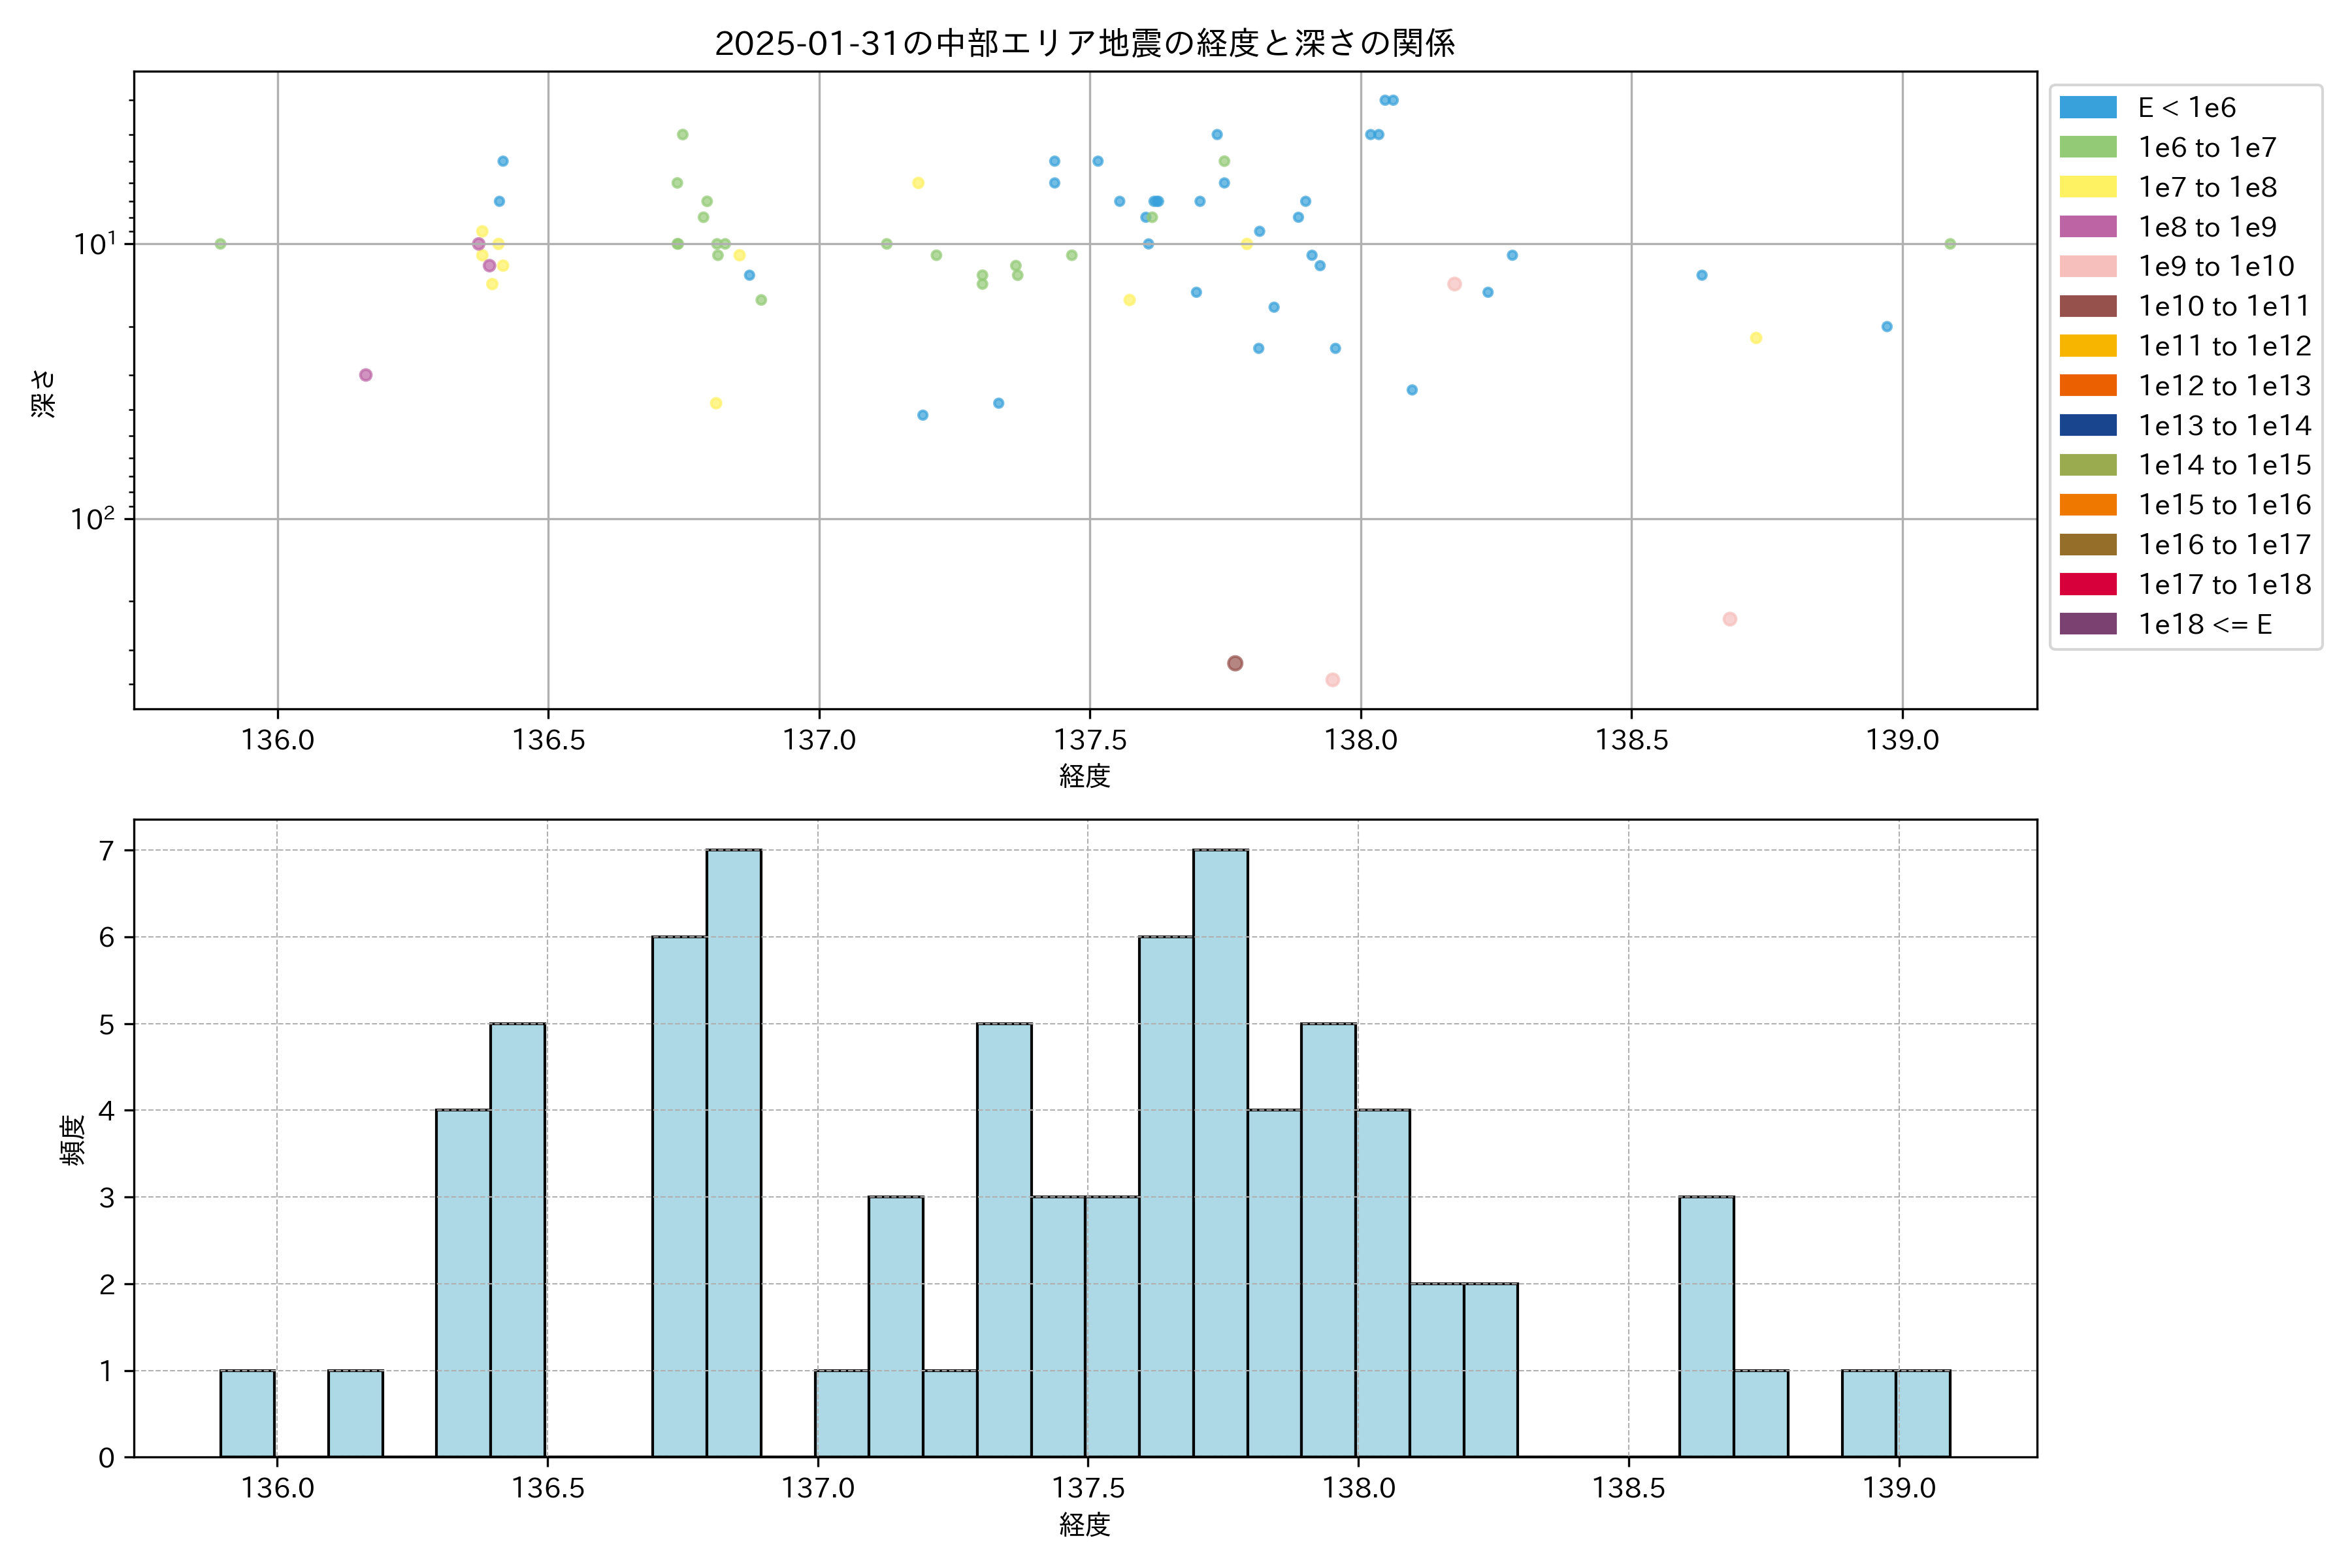Click the pink data point near longitude 138.68
The width and height of the screenshot is (2352, 1568).
click(x=1729, y=619)
